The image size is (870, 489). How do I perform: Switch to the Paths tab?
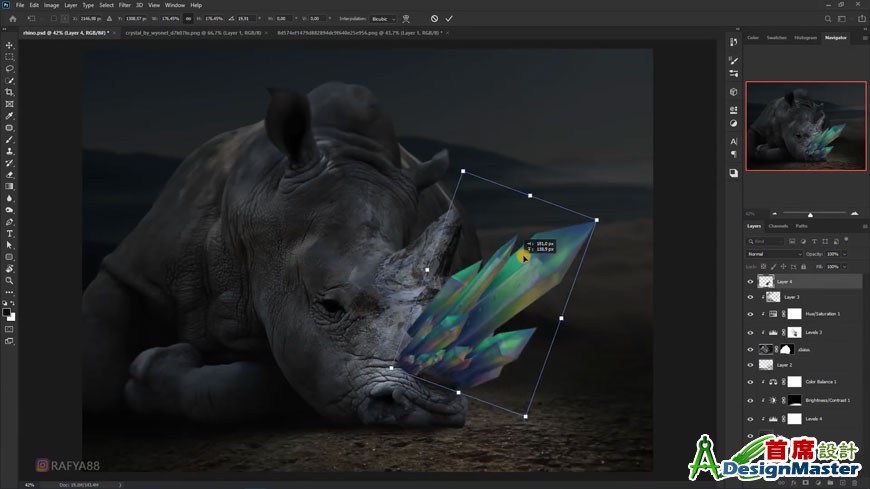[x=801, y=226]
